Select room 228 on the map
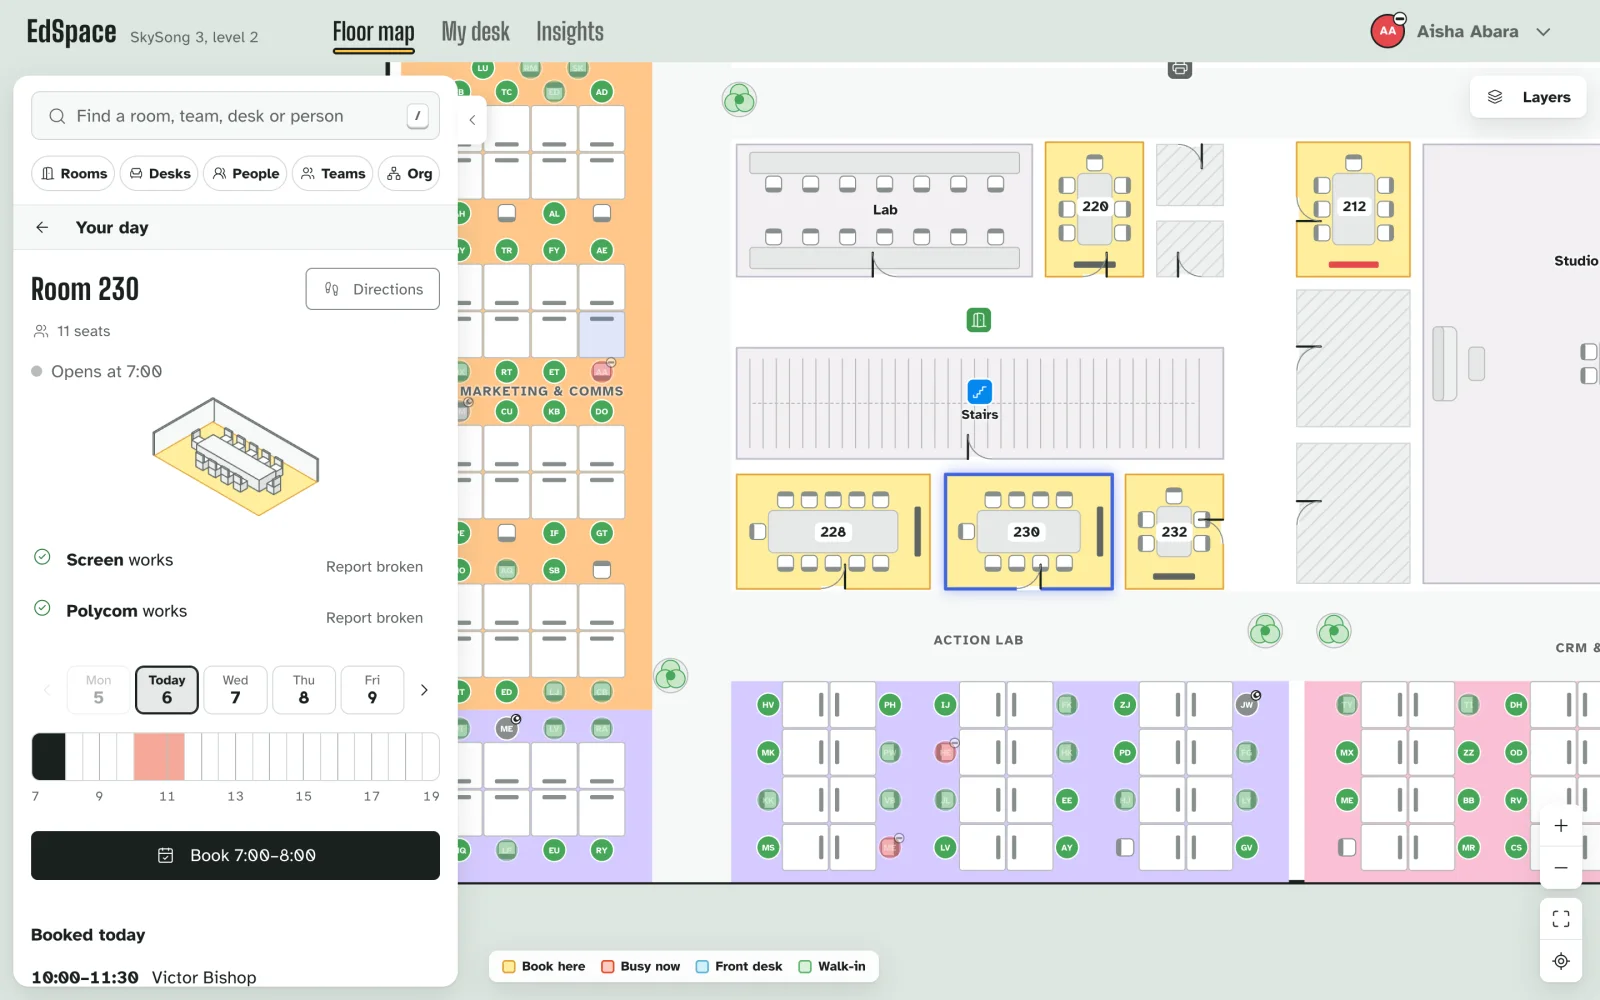 (x=833, y=532)
